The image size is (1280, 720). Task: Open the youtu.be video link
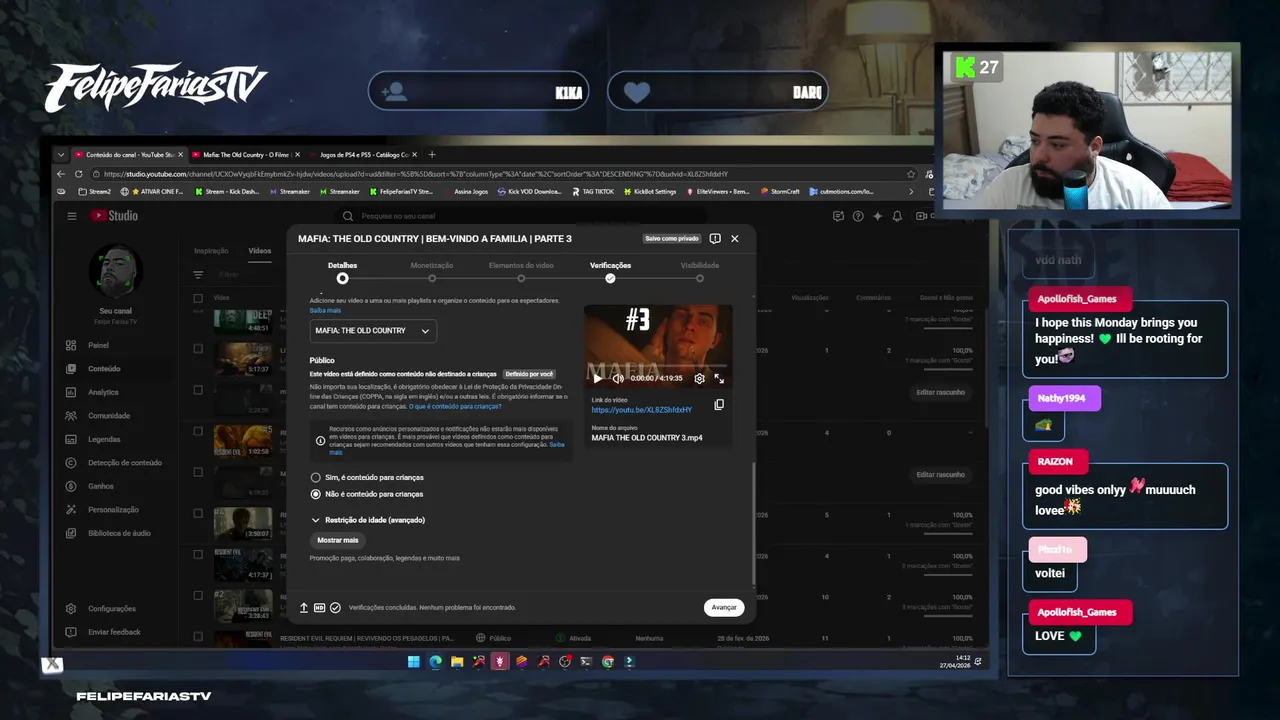tap(641, 410)
